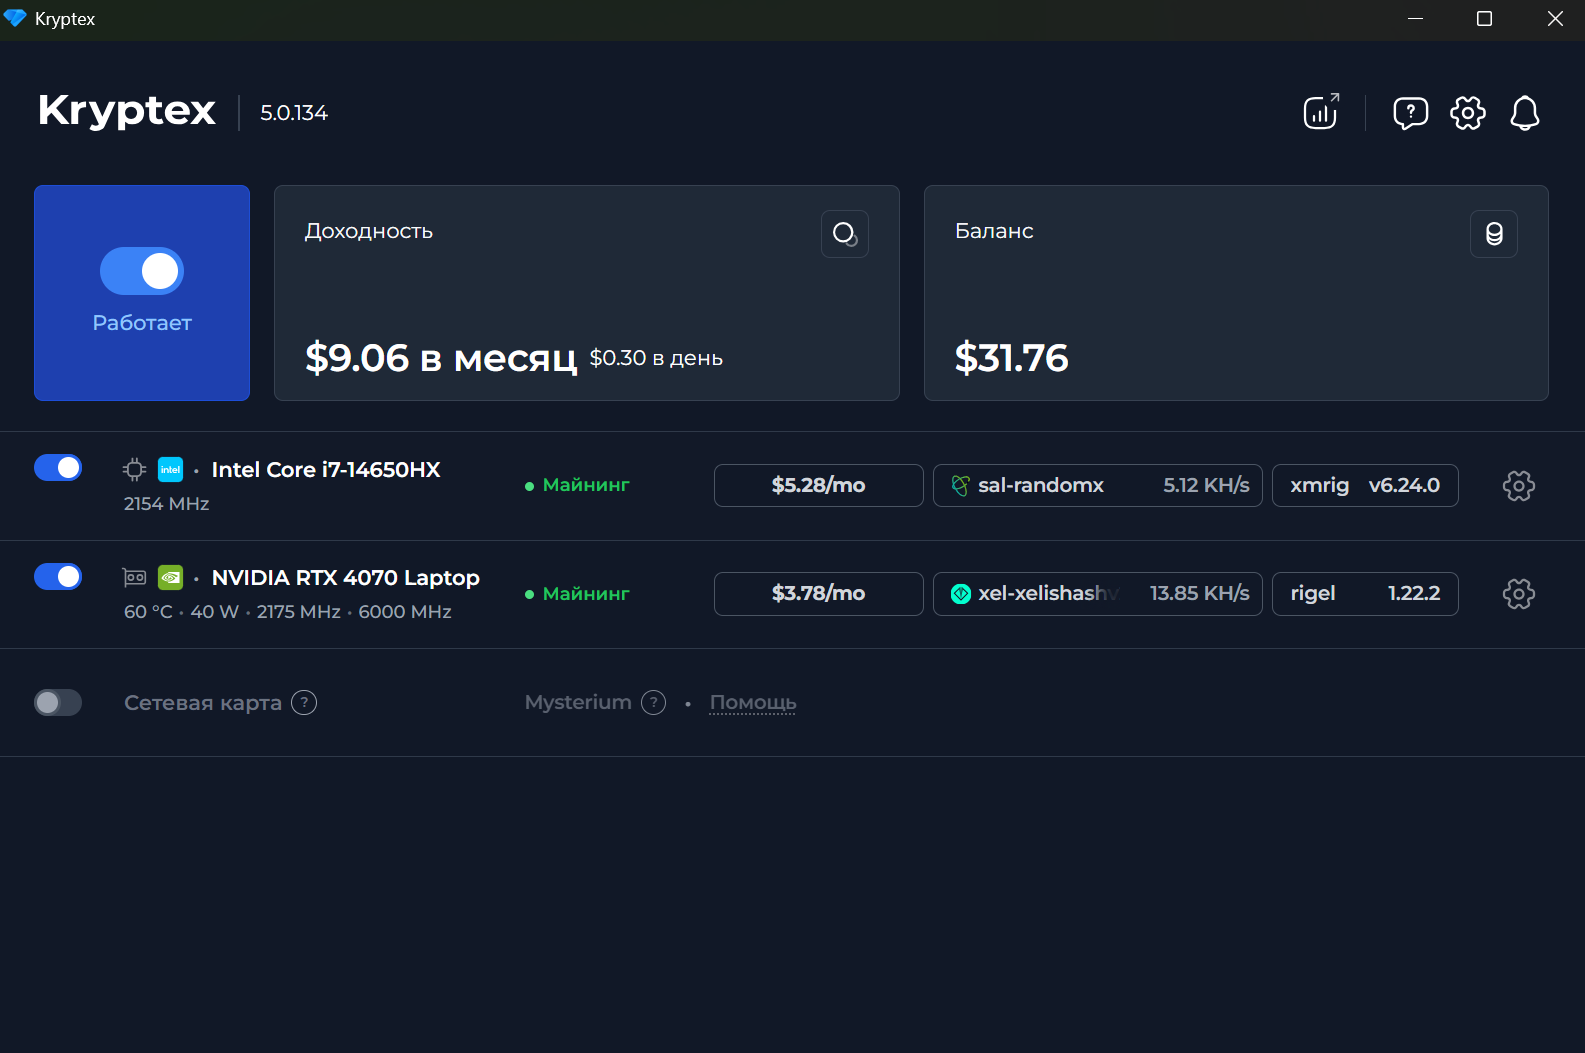1585x1053 pixels.
Task: Click the $0.30 в день value
Action: (656, 358)
